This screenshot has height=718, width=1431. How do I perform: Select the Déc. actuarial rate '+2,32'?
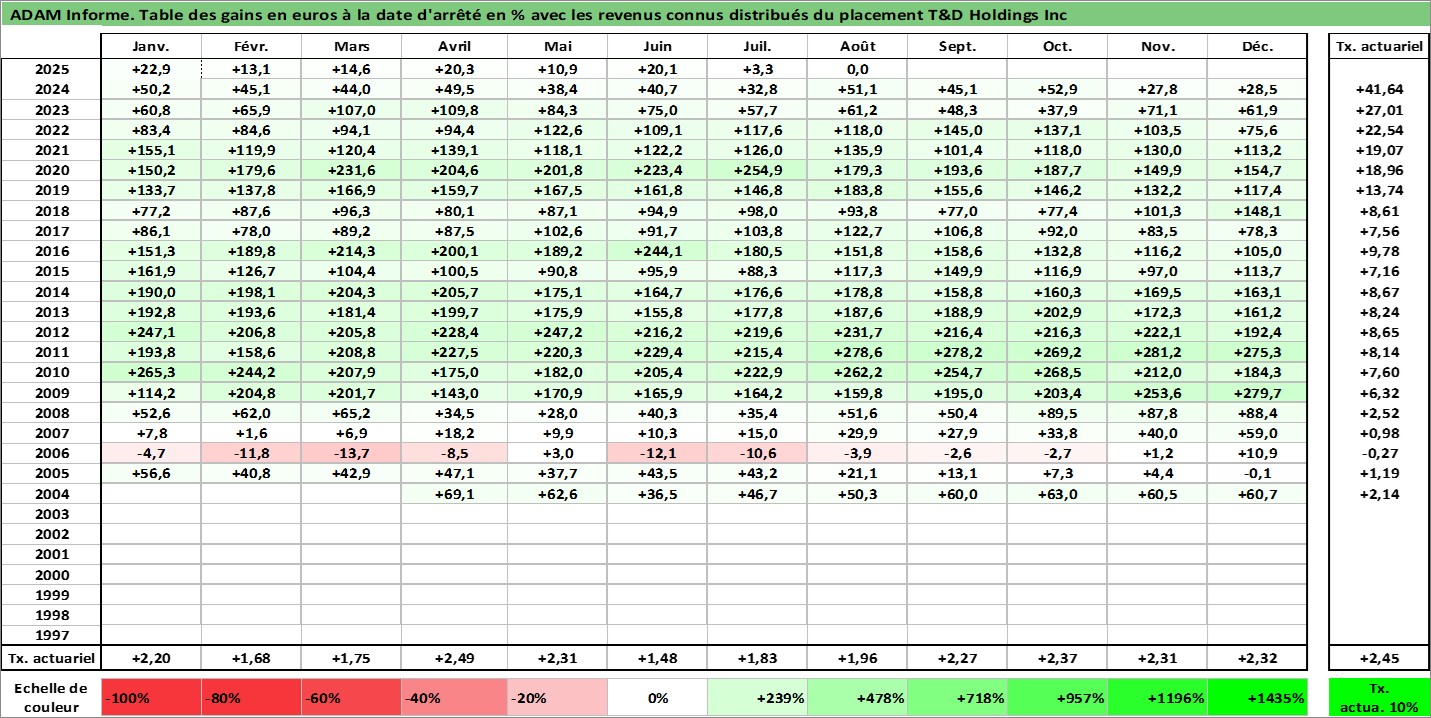tap(1257, 658)
